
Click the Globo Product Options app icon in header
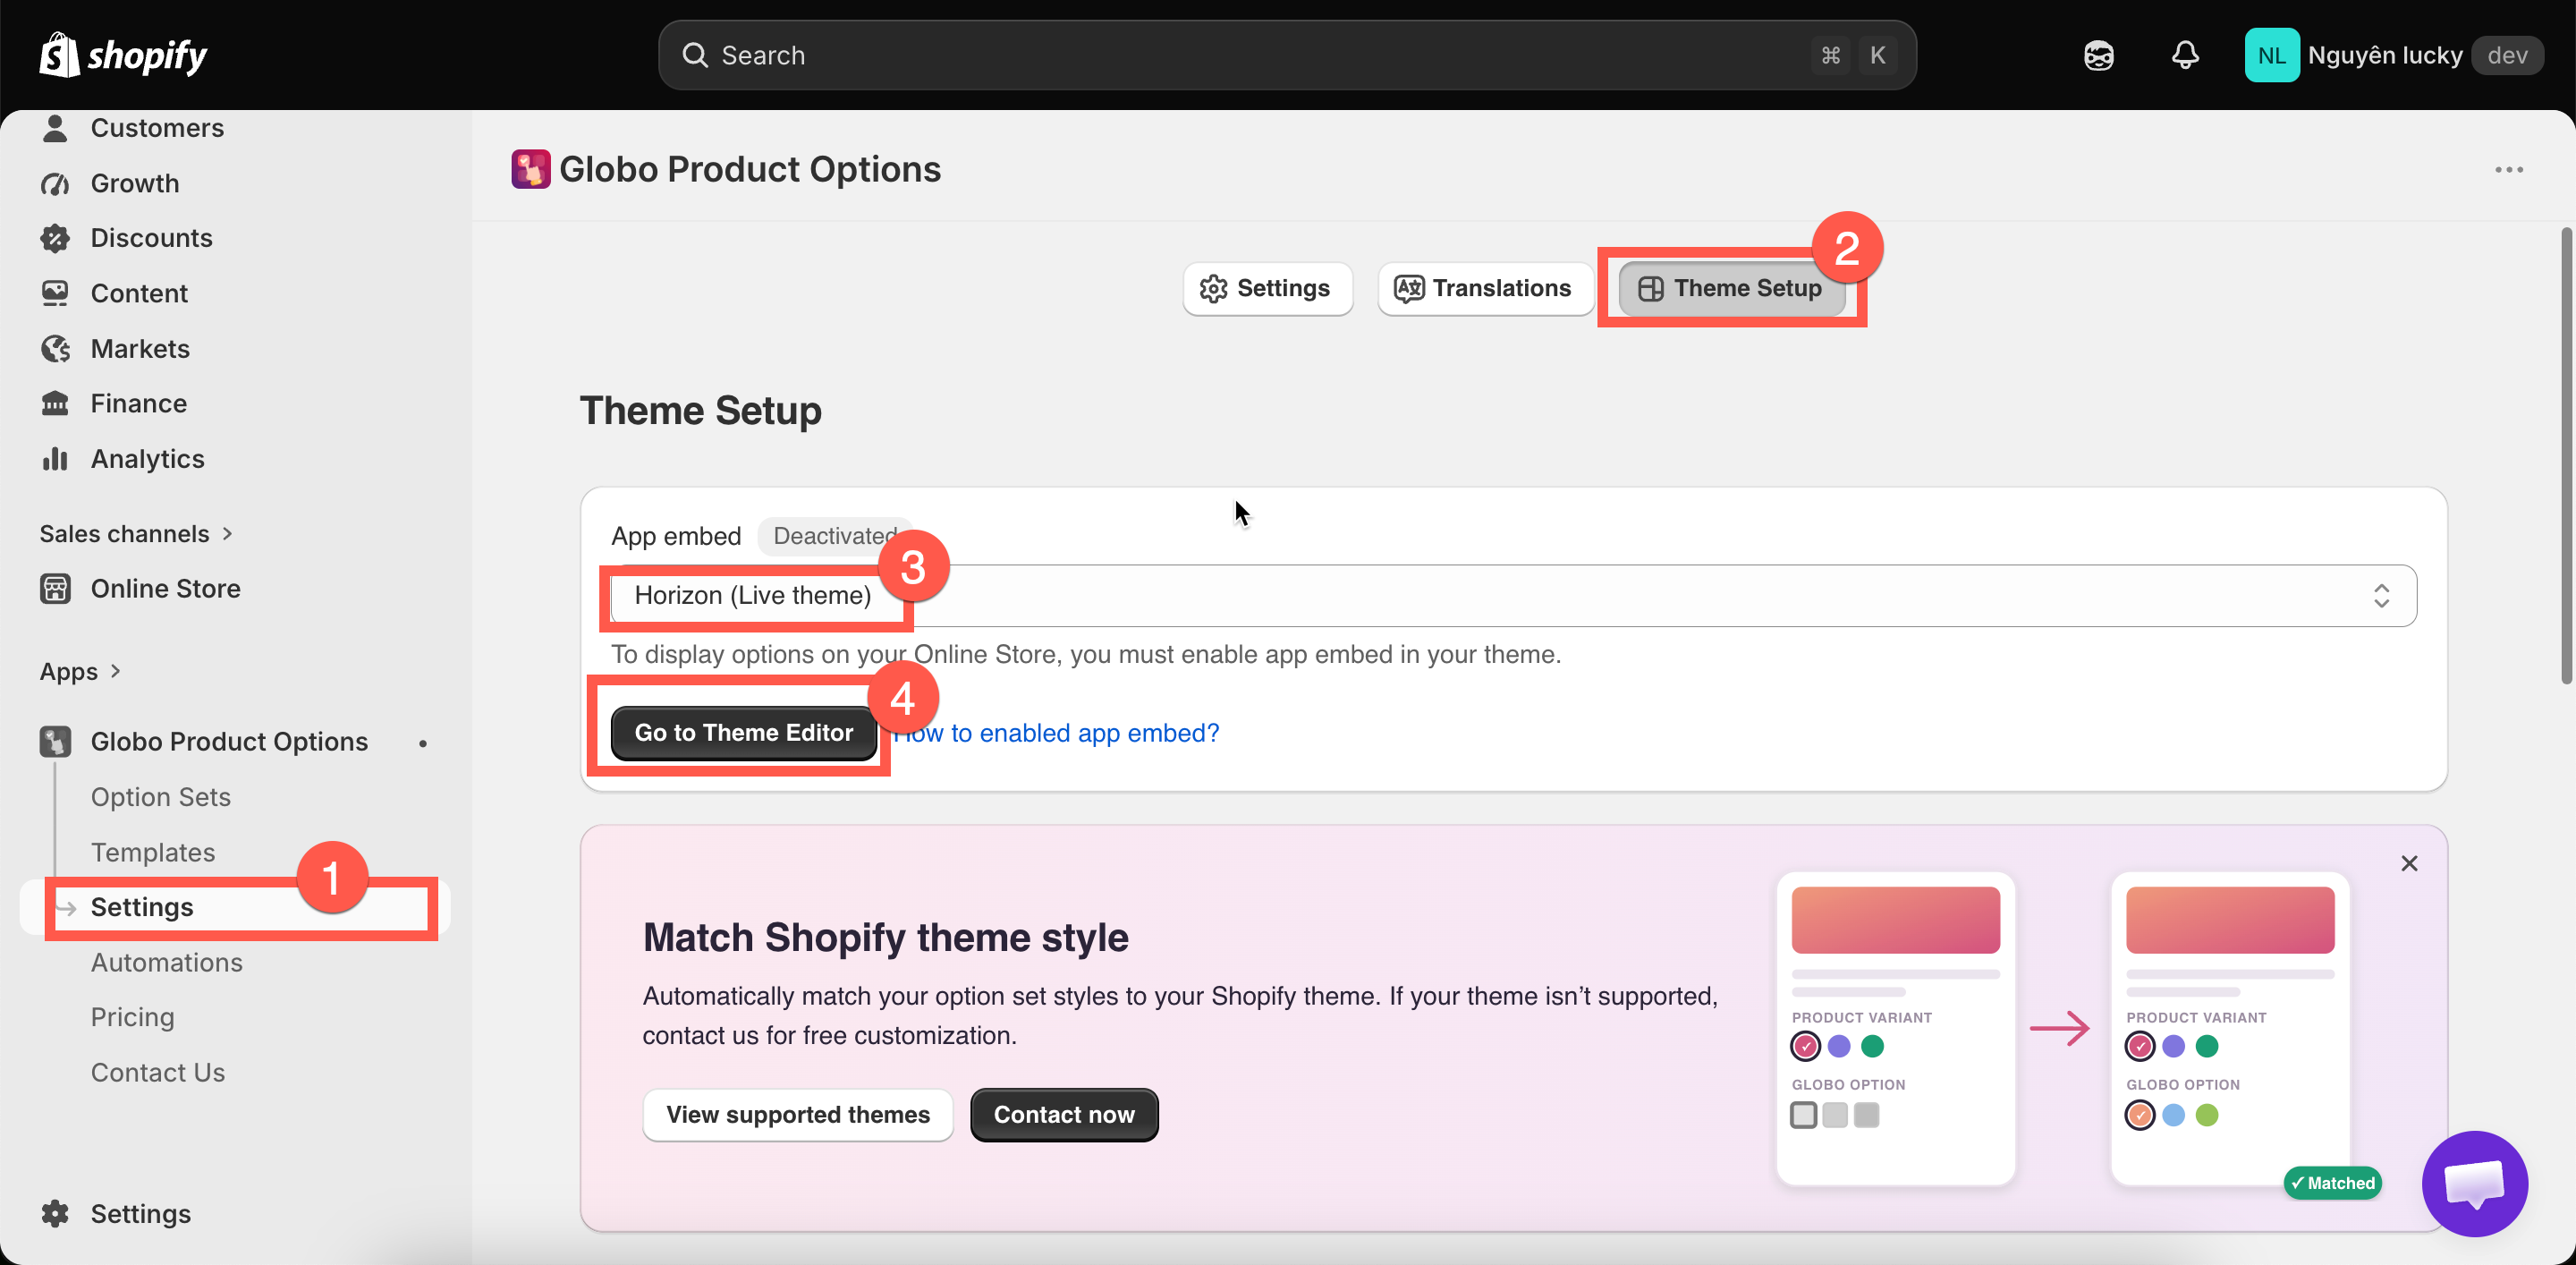point(530,169)
